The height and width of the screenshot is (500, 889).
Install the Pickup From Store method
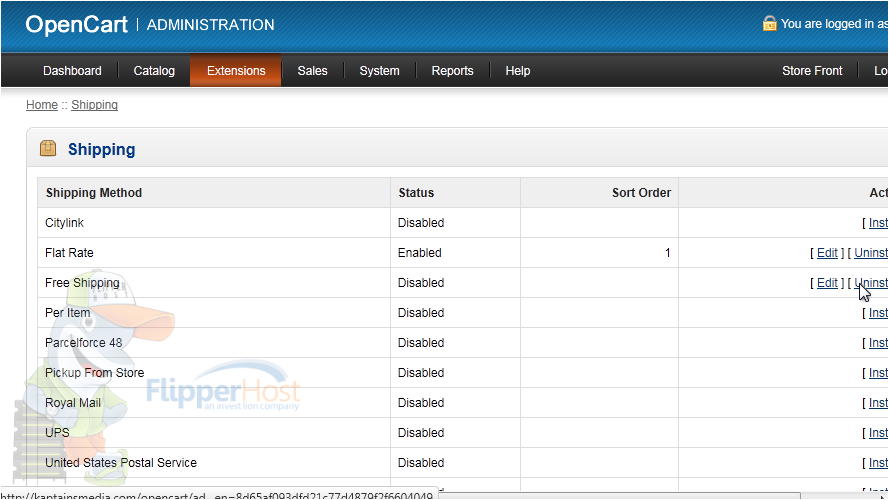[878, 373]
